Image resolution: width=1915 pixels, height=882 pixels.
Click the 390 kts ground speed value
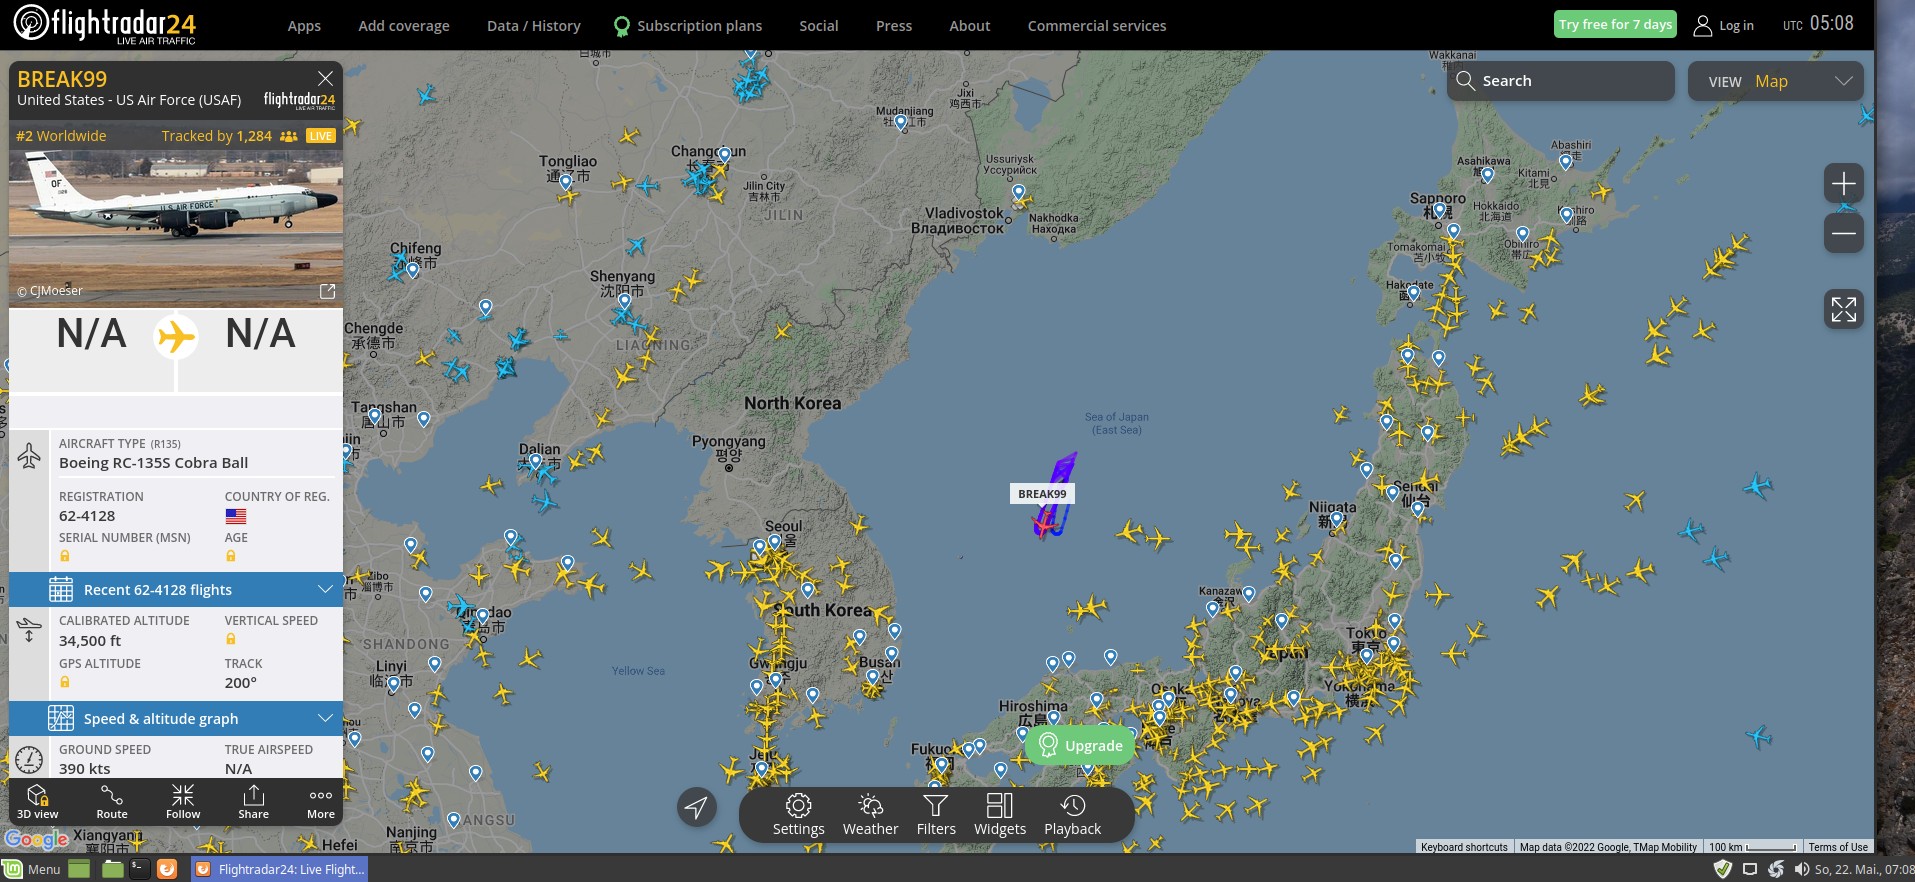tap(85, 769)
